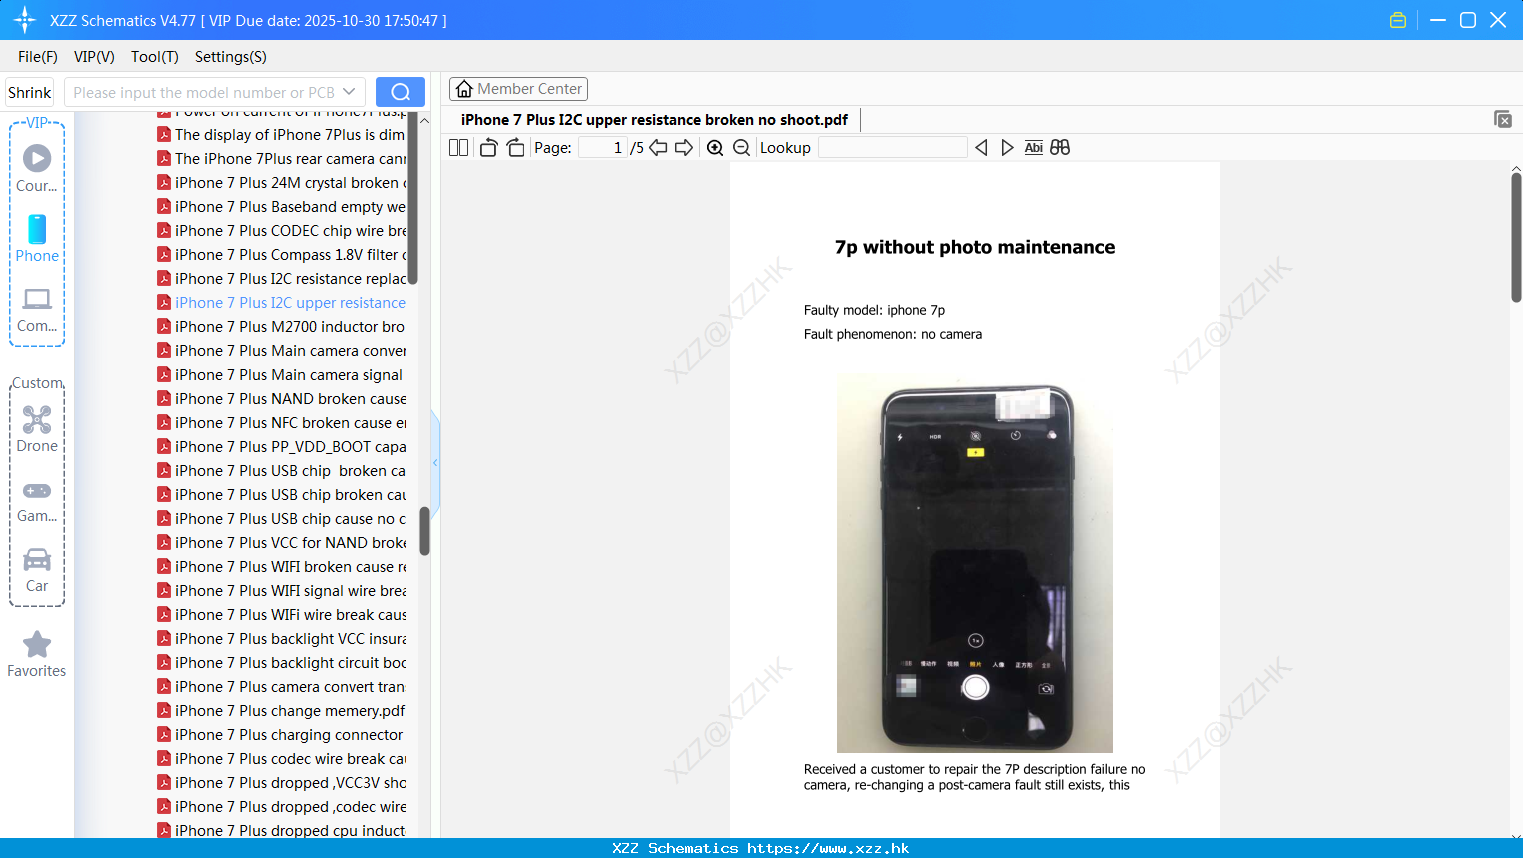Open iPhone 7 Plus M2700 inductor file

(282, 327)
